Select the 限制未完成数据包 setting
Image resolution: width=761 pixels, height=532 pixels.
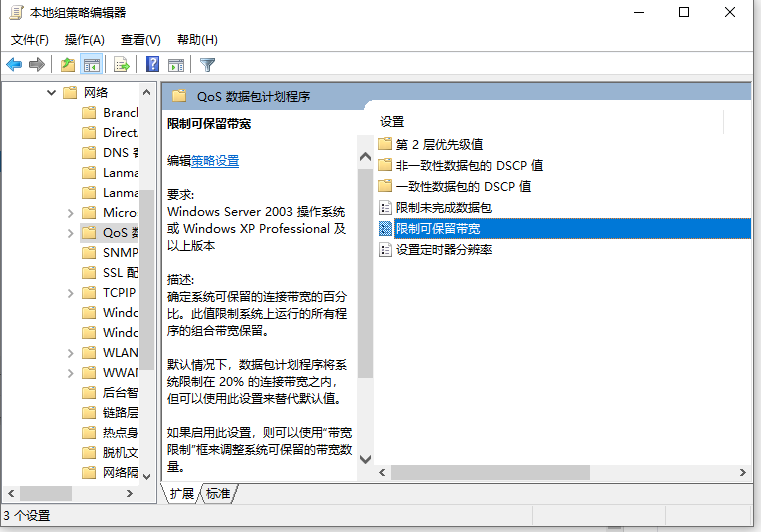(x=443, y=208)
